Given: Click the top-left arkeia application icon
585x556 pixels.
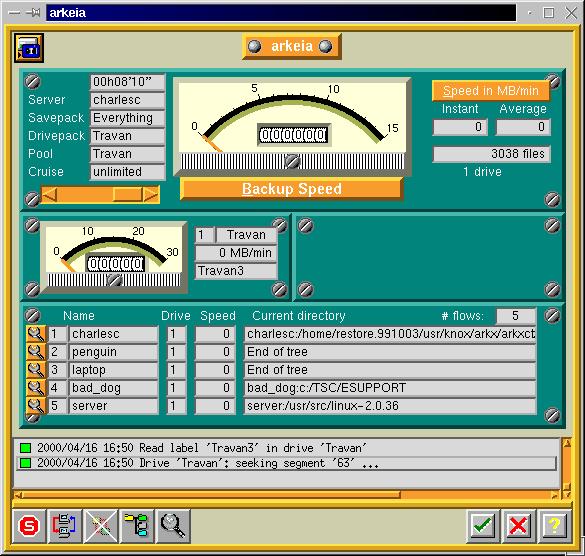Looking at the screenshot, I should pyautogui.click(x=29, y=48).
